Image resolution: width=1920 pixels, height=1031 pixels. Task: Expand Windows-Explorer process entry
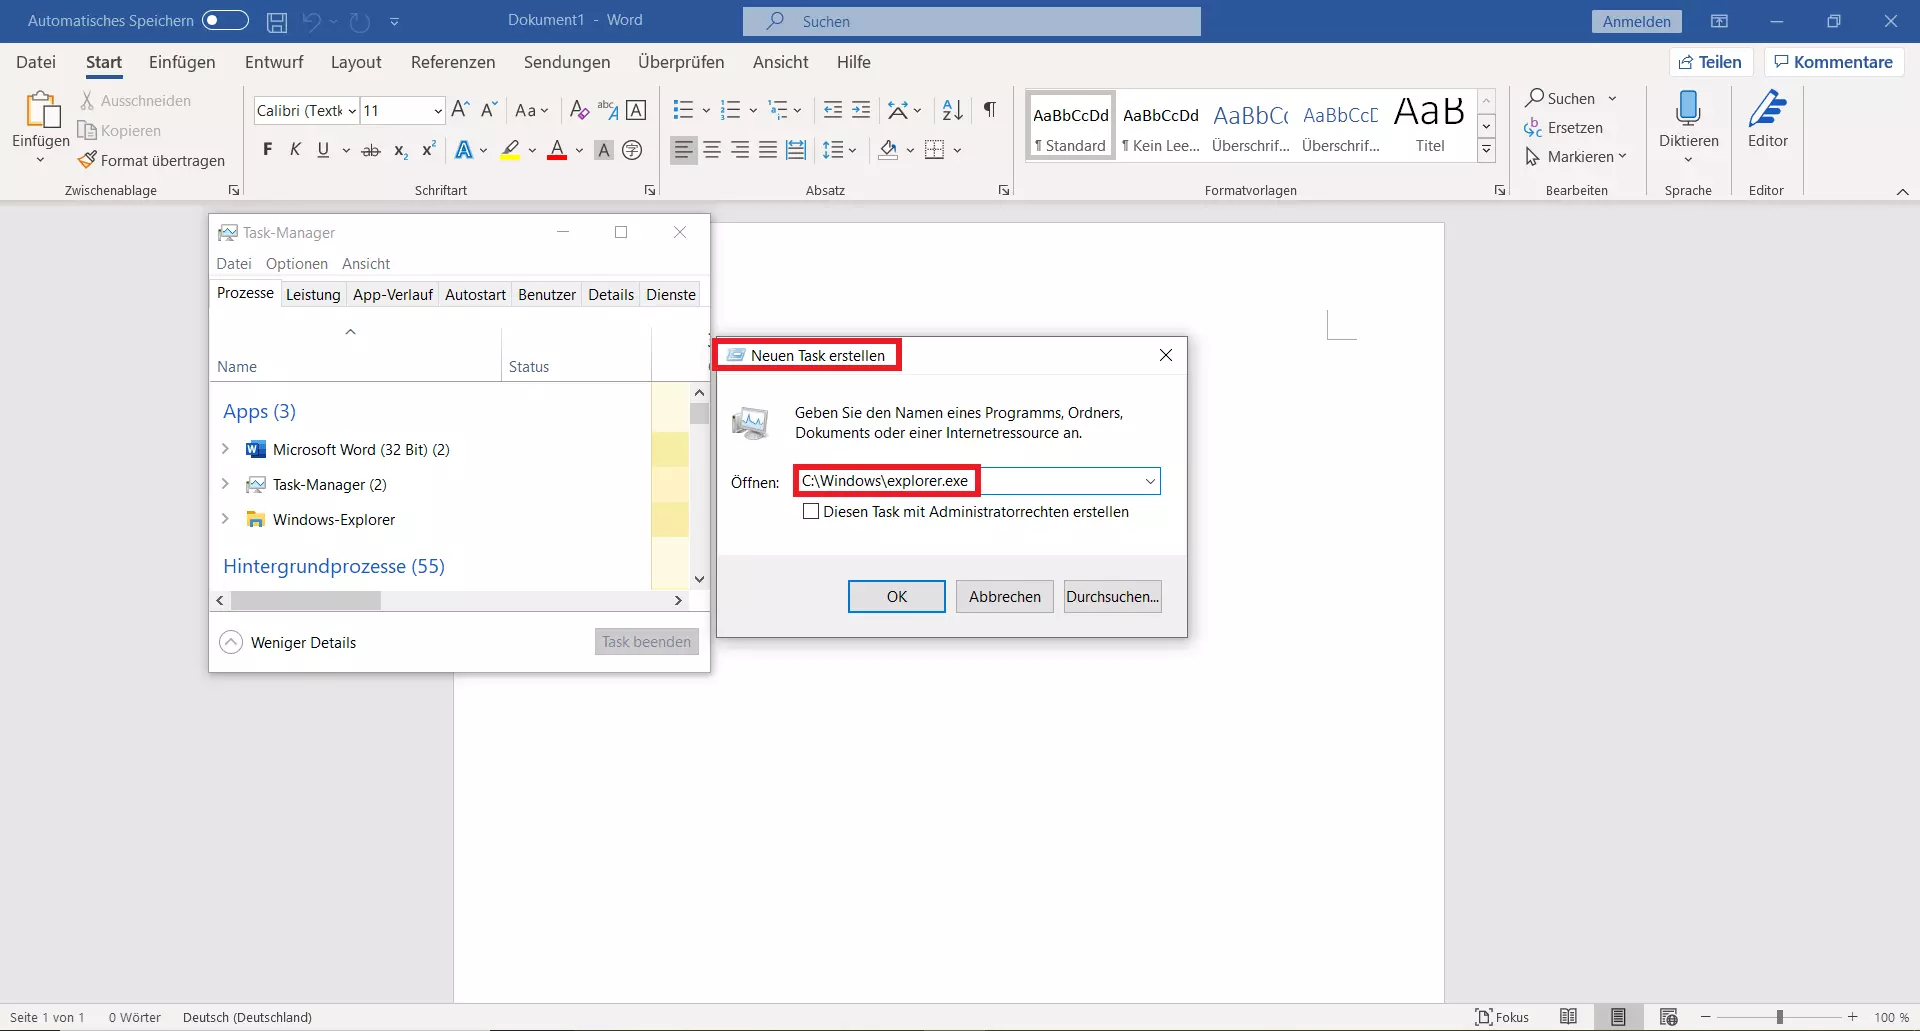tap(225, 519)
